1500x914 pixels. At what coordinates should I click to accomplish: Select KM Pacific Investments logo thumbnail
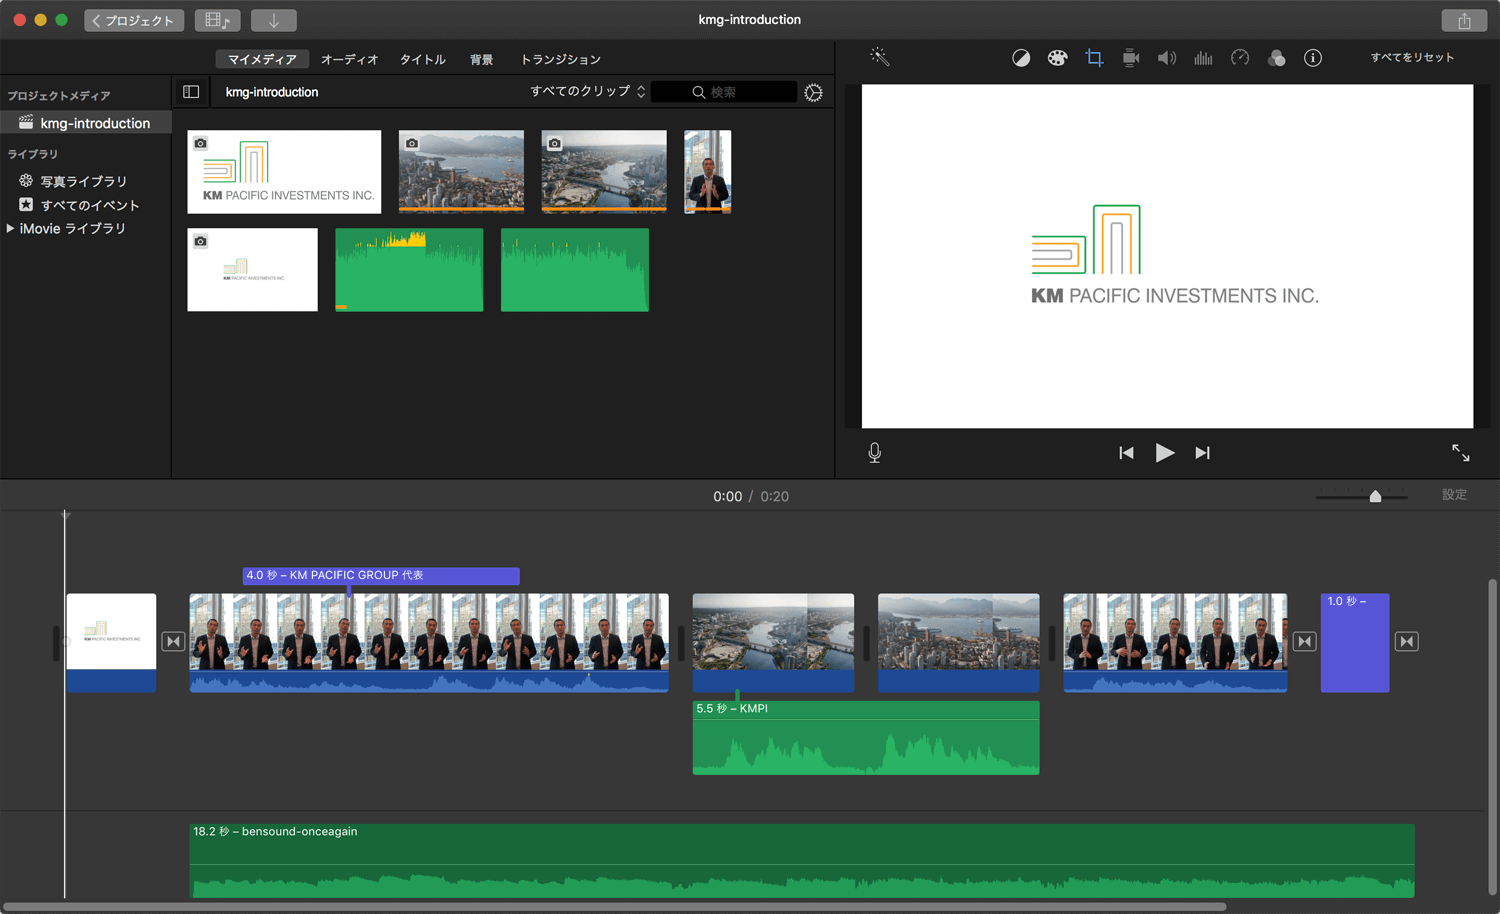point(284,171)
